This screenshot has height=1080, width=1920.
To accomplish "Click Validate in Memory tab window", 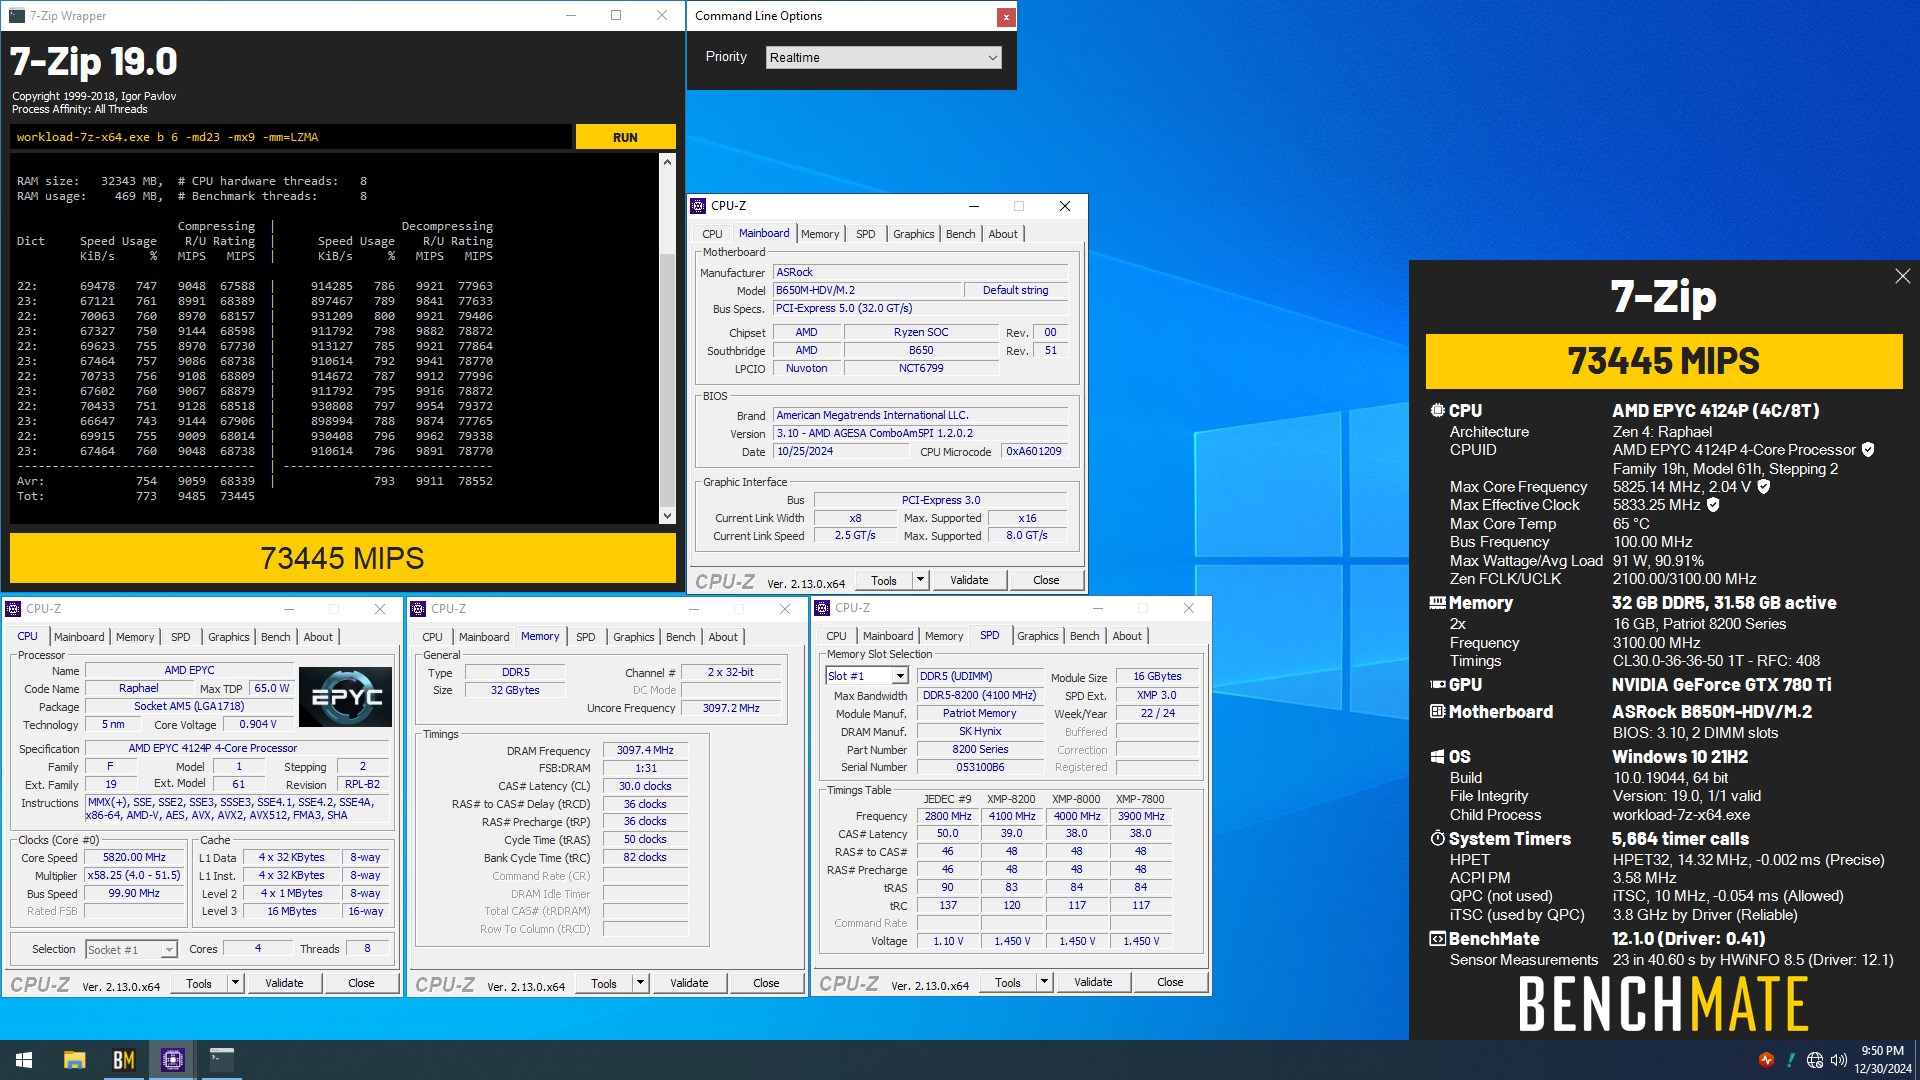I will [x=689, y=983].
